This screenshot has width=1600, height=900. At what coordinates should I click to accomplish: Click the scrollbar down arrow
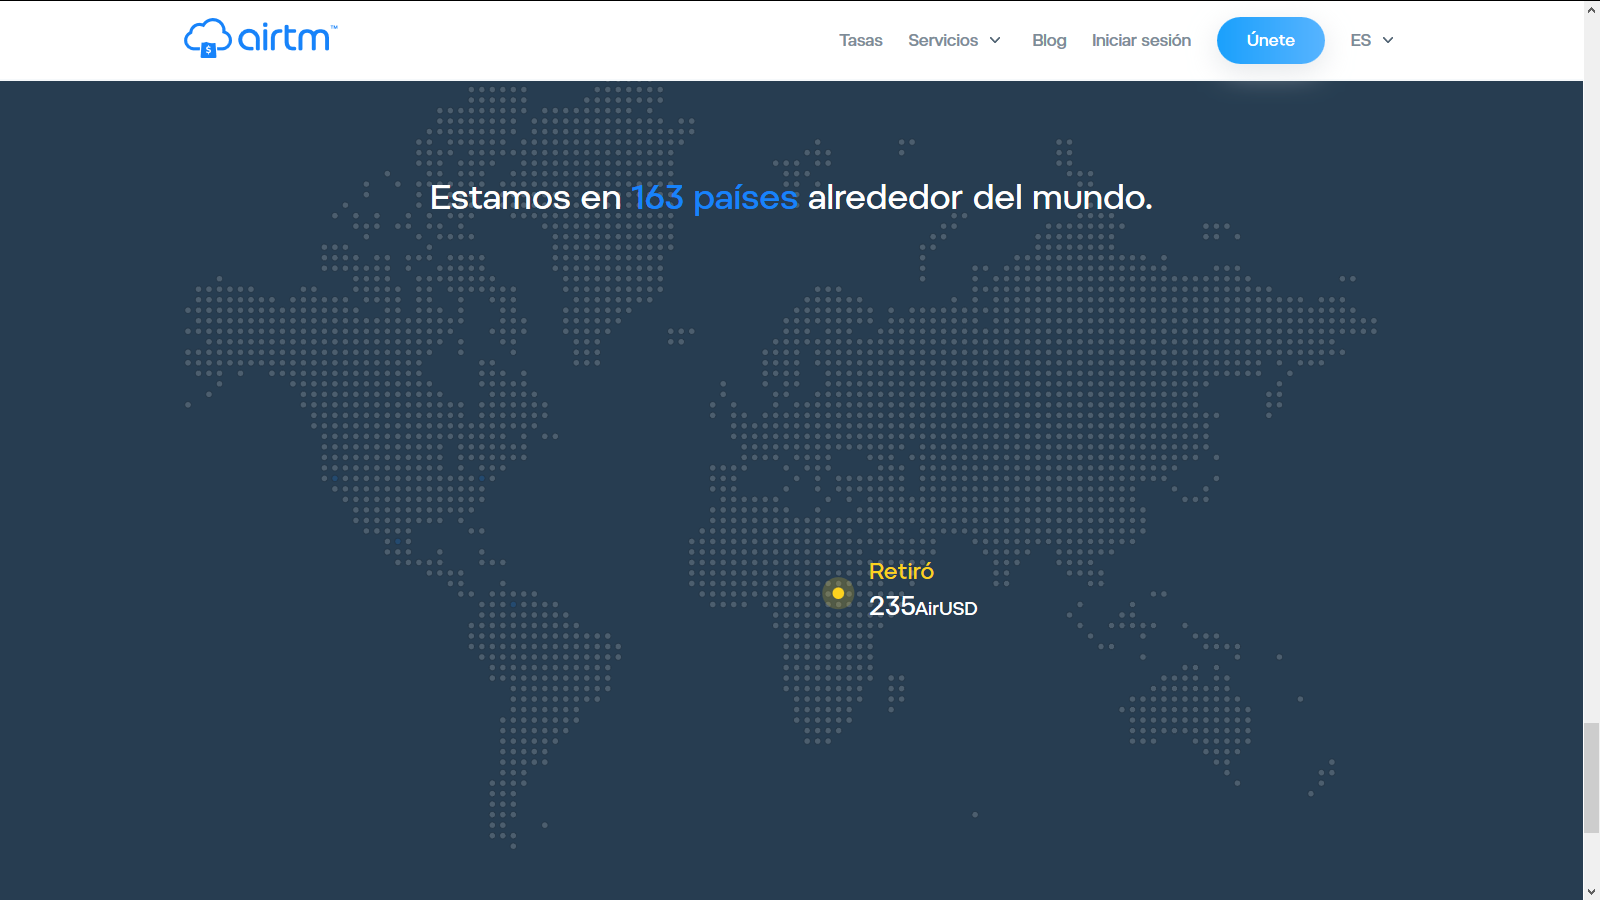tap(1591, 891)
